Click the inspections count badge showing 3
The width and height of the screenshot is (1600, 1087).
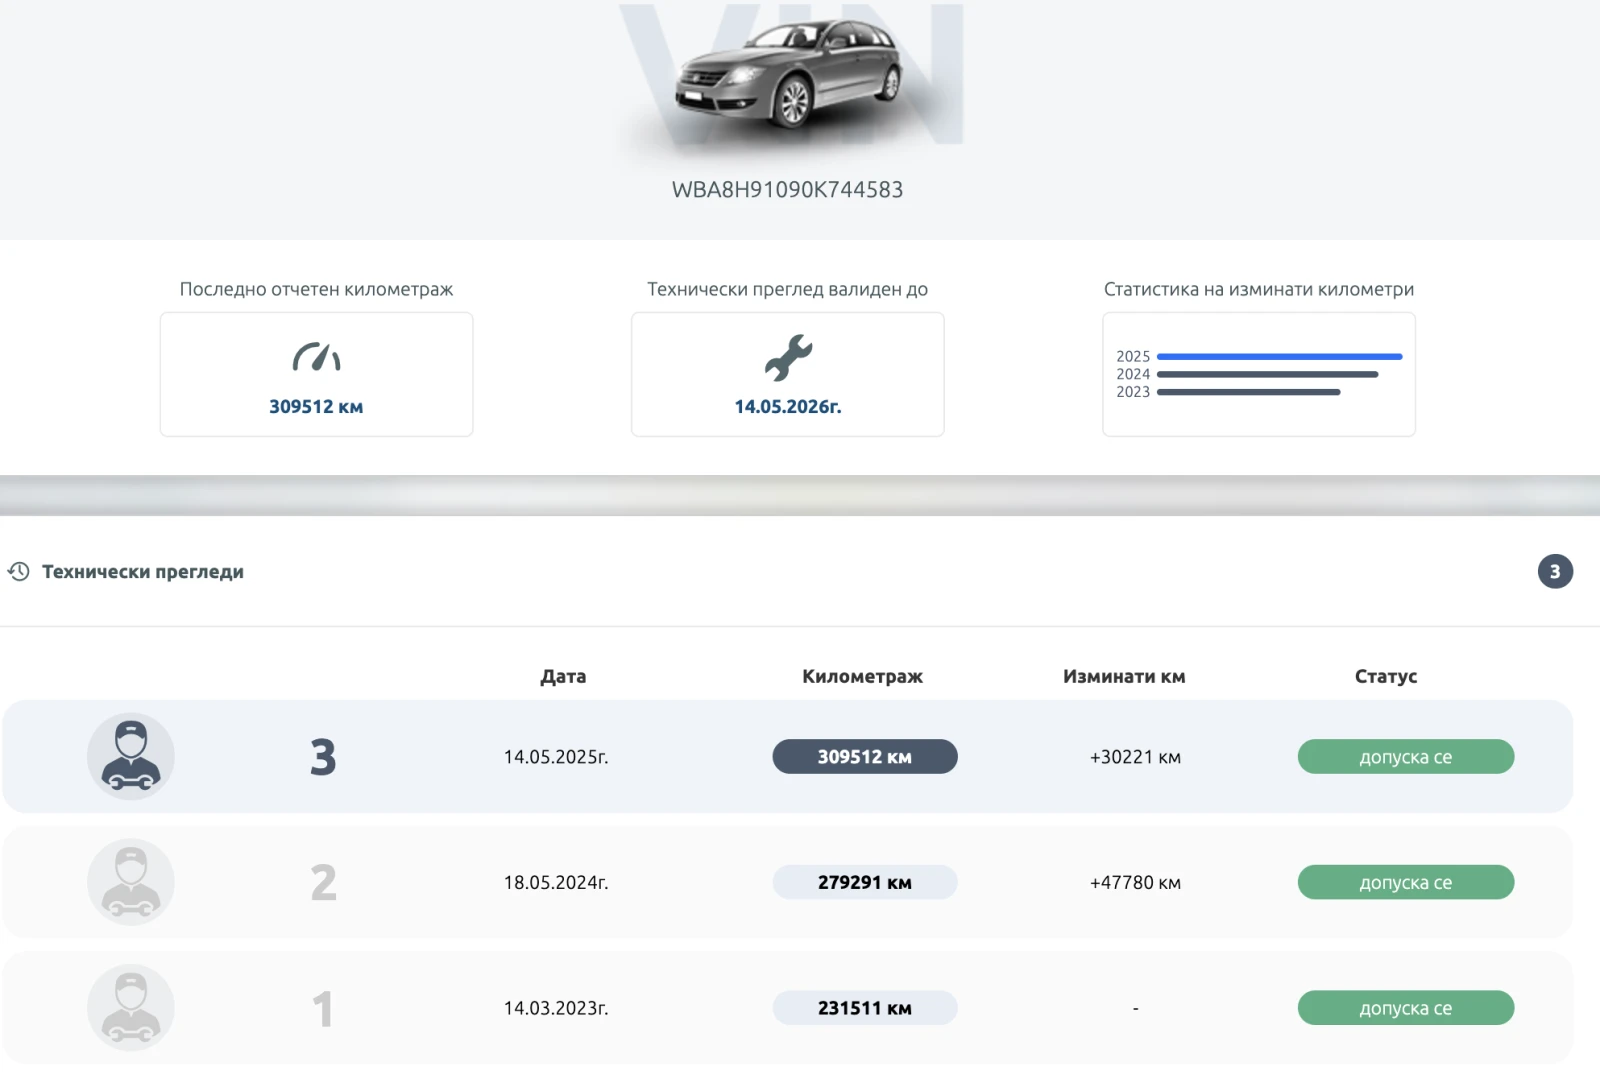[1554, 572]
